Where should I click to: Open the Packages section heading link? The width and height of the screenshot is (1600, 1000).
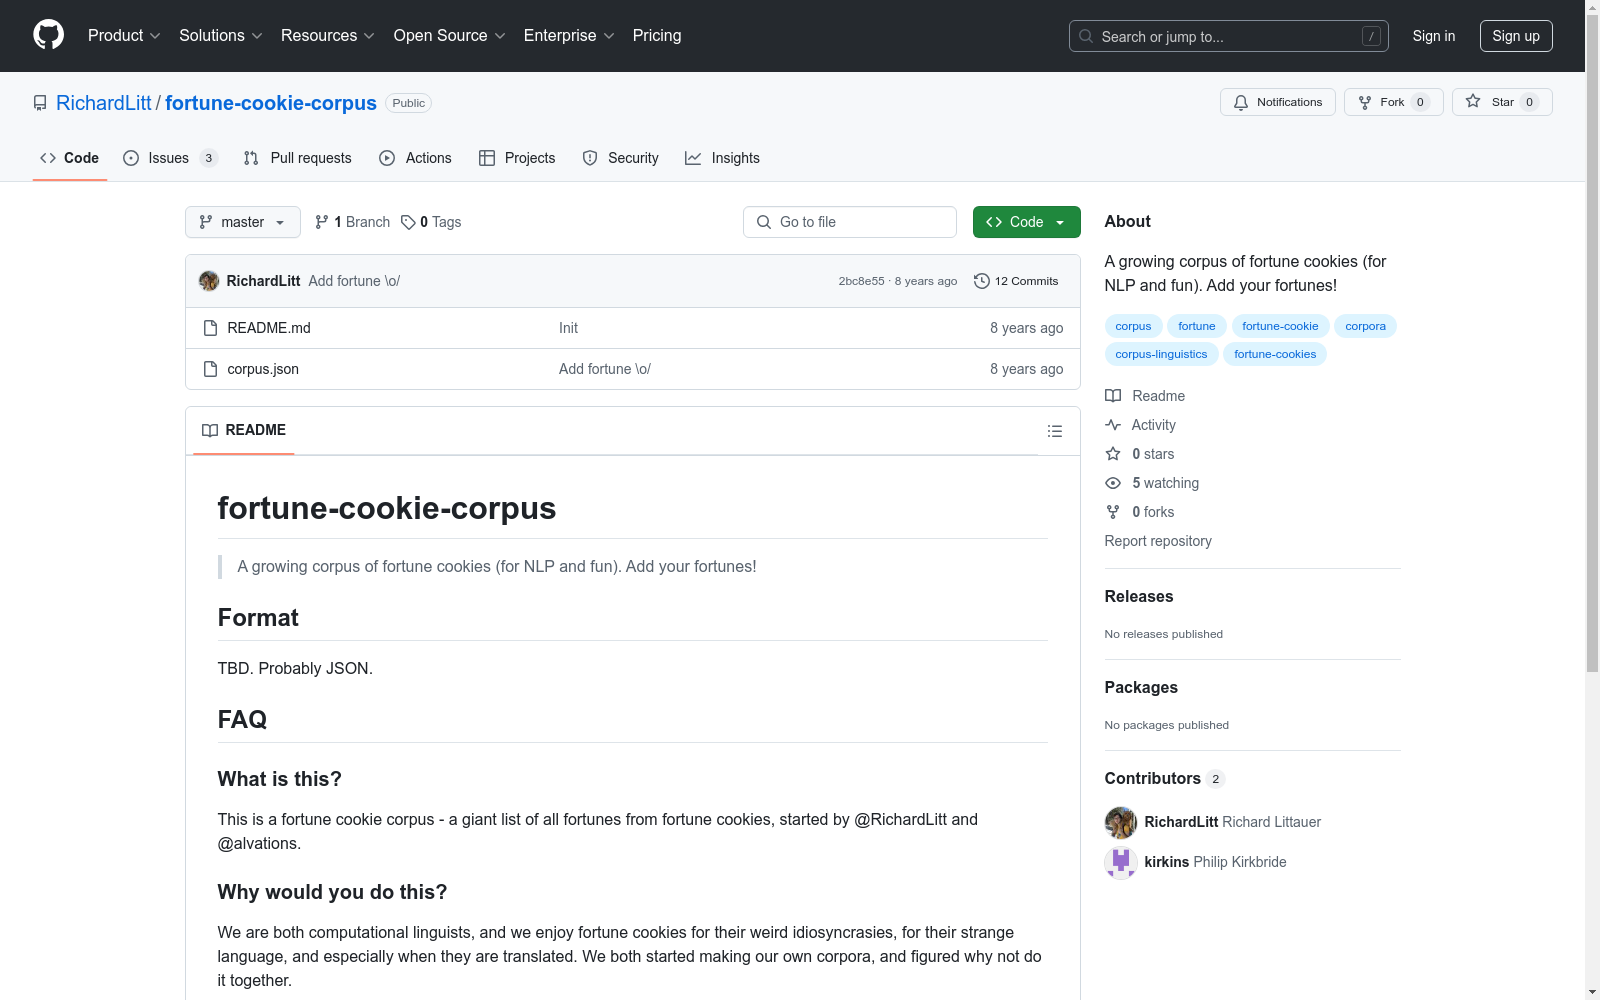click(x=1141, y=687)
